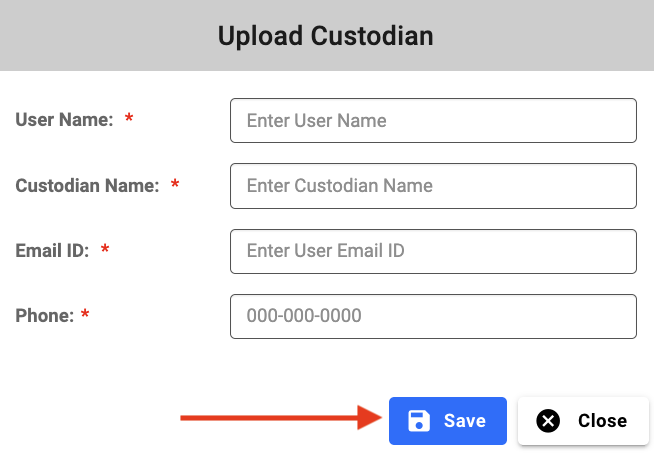The image size is (654, 456).
Task: Dismiss the dialog with the Close button
Action: pyautogui.click(x=584, y=421)
